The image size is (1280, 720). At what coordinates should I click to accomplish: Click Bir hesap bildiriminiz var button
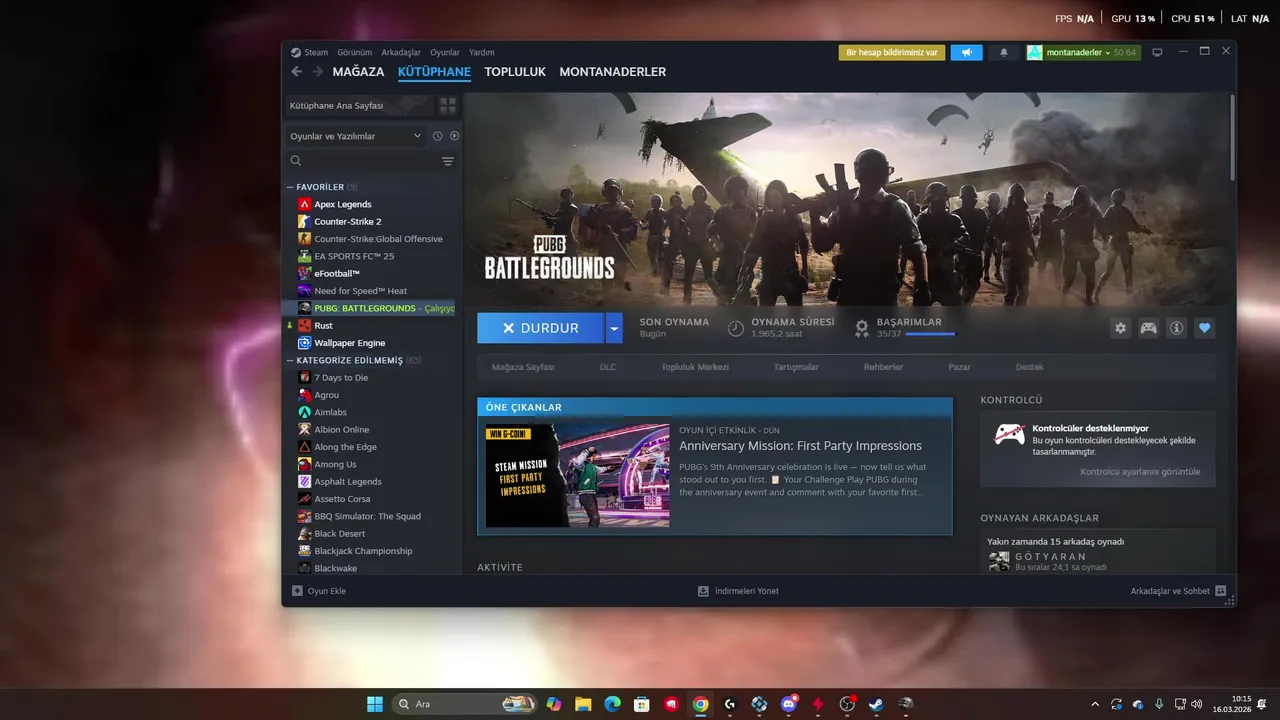(x=891, y=52)
